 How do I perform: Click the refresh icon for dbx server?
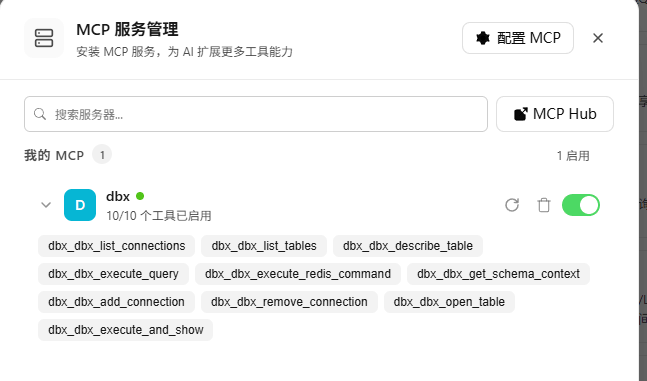click(x=512, y=205)
